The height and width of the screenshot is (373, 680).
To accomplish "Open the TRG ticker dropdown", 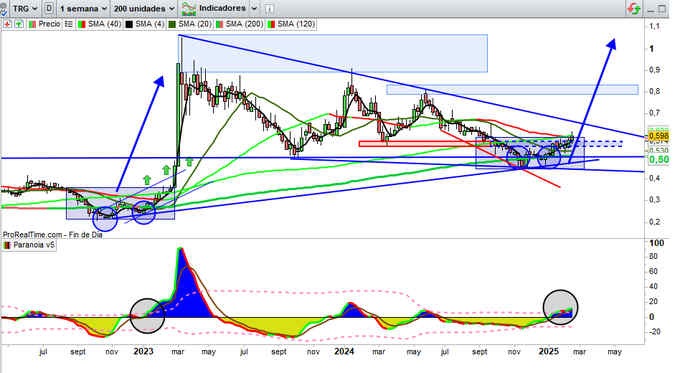I will click(x=24, y=8).
